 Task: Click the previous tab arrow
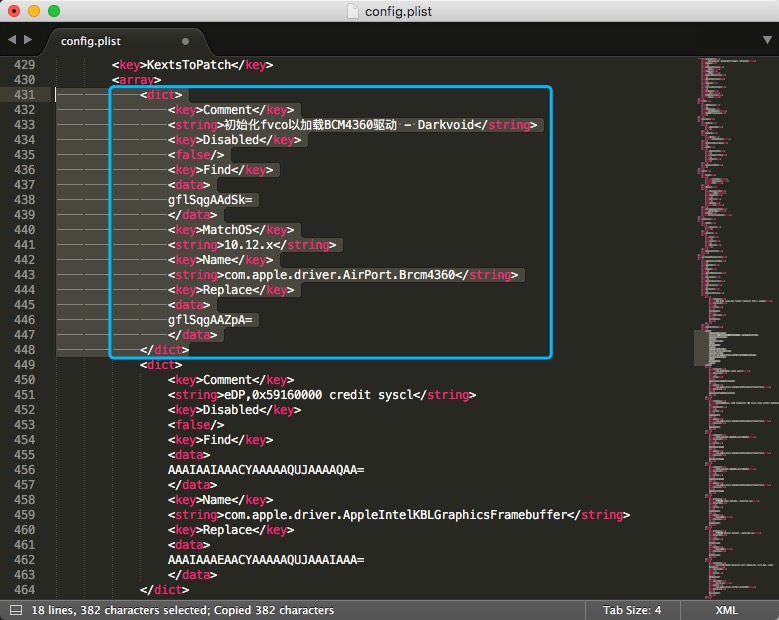coord(12,40)
